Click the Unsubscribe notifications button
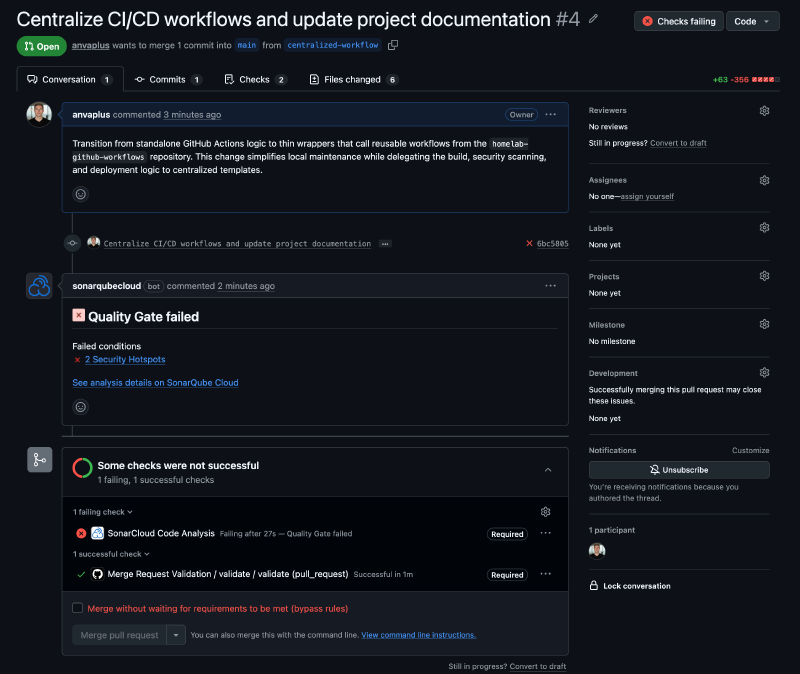 (x=679, y=469)
